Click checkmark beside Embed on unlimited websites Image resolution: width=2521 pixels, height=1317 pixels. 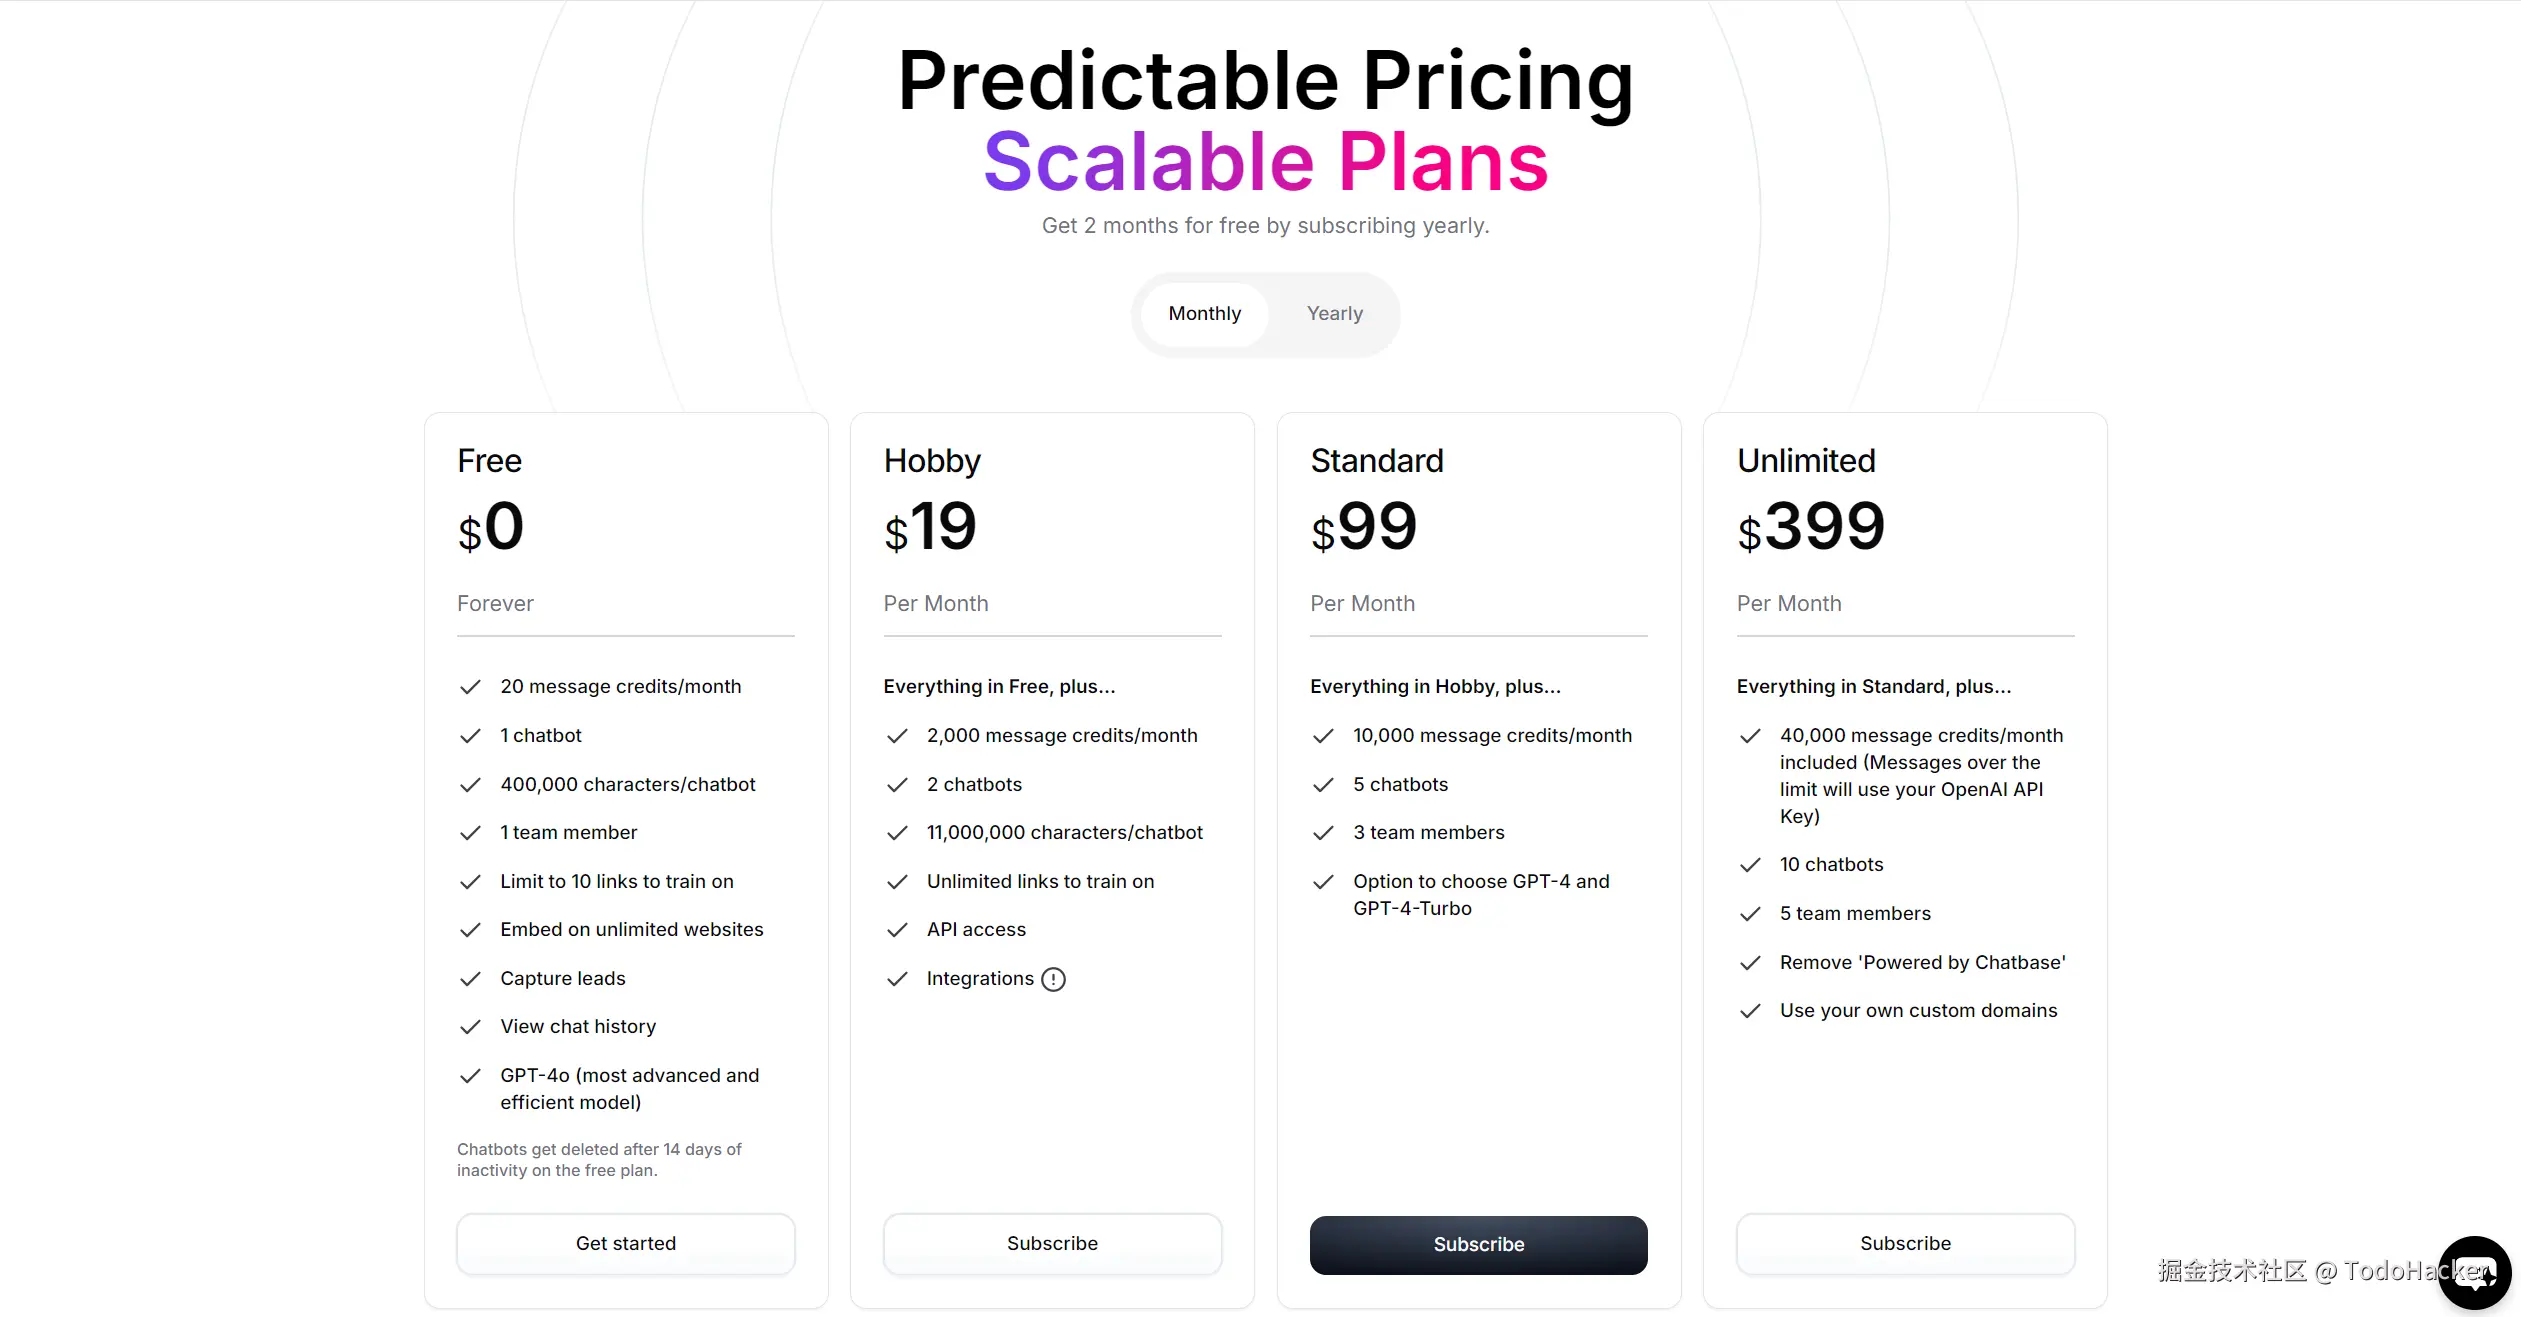[470, 930]
